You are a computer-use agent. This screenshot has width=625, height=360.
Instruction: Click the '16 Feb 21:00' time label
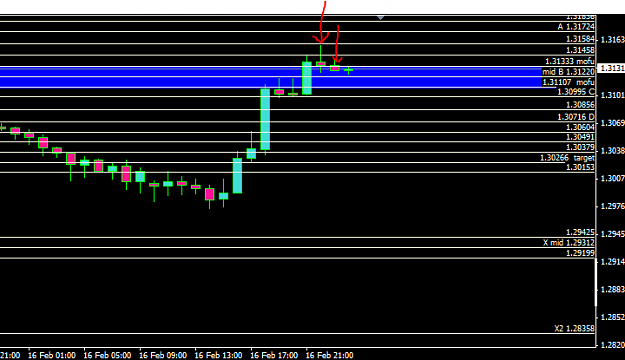(329, 355)
